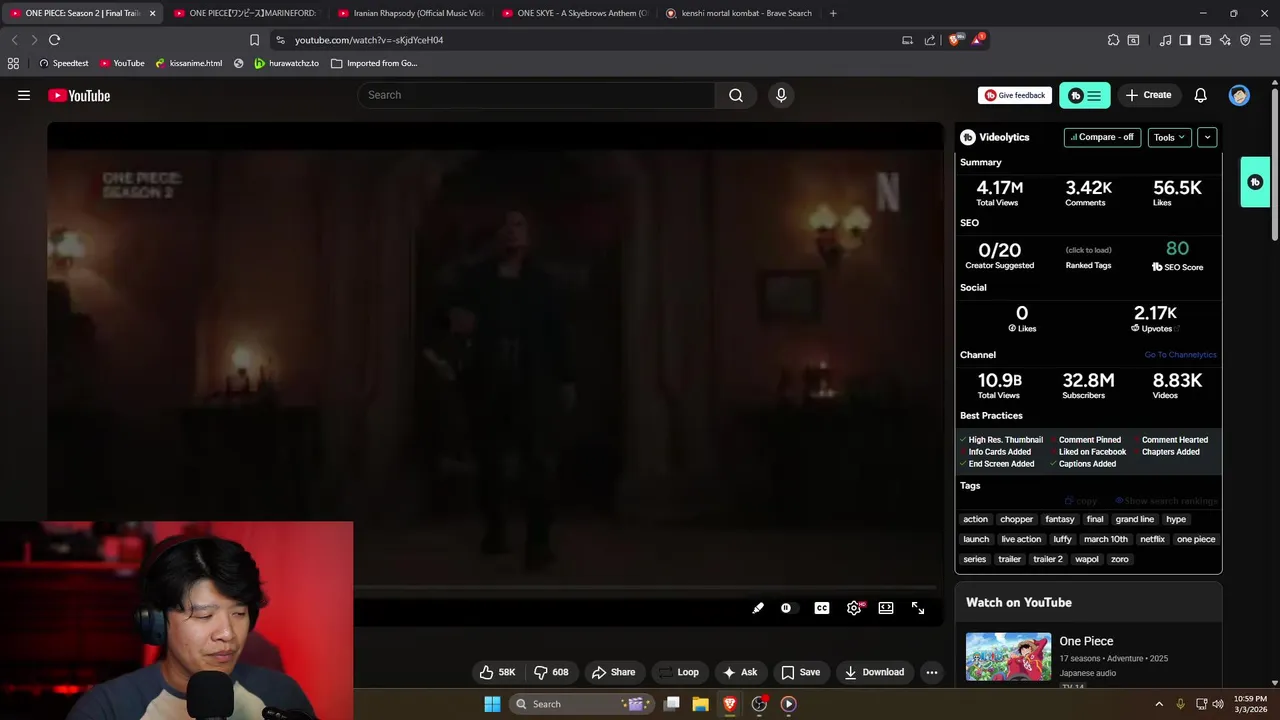Screen dimensions: 1280x720
Task: Ask about this video
Action: click(740, 672)
